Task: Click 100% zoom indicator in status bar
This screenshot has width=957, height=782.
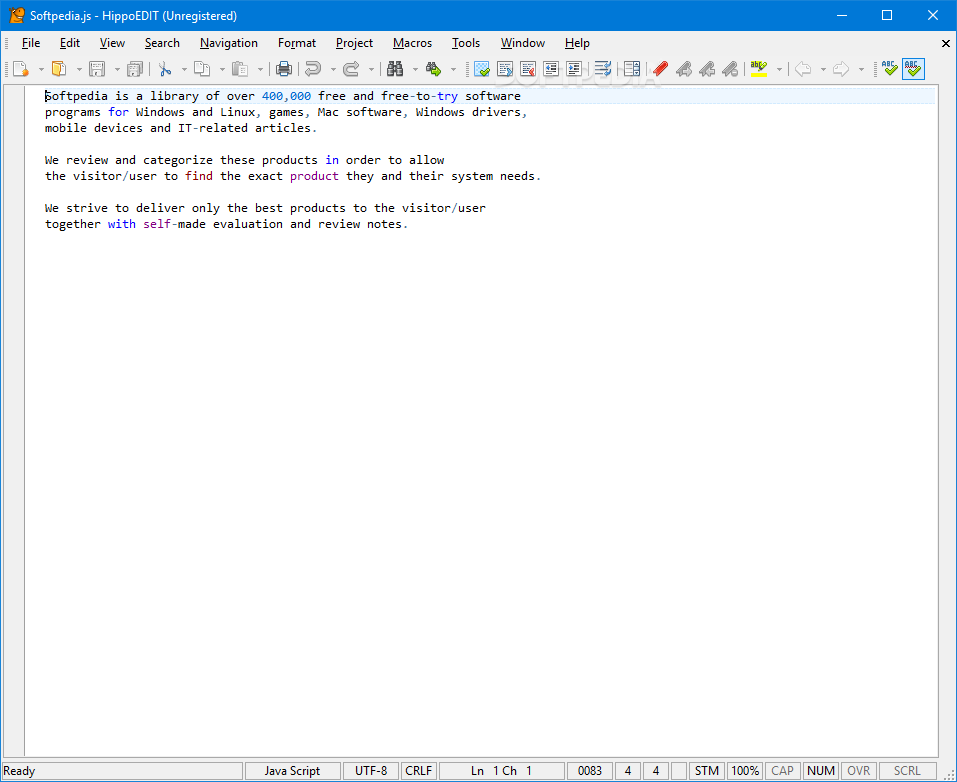Action: tap(745, 771)
